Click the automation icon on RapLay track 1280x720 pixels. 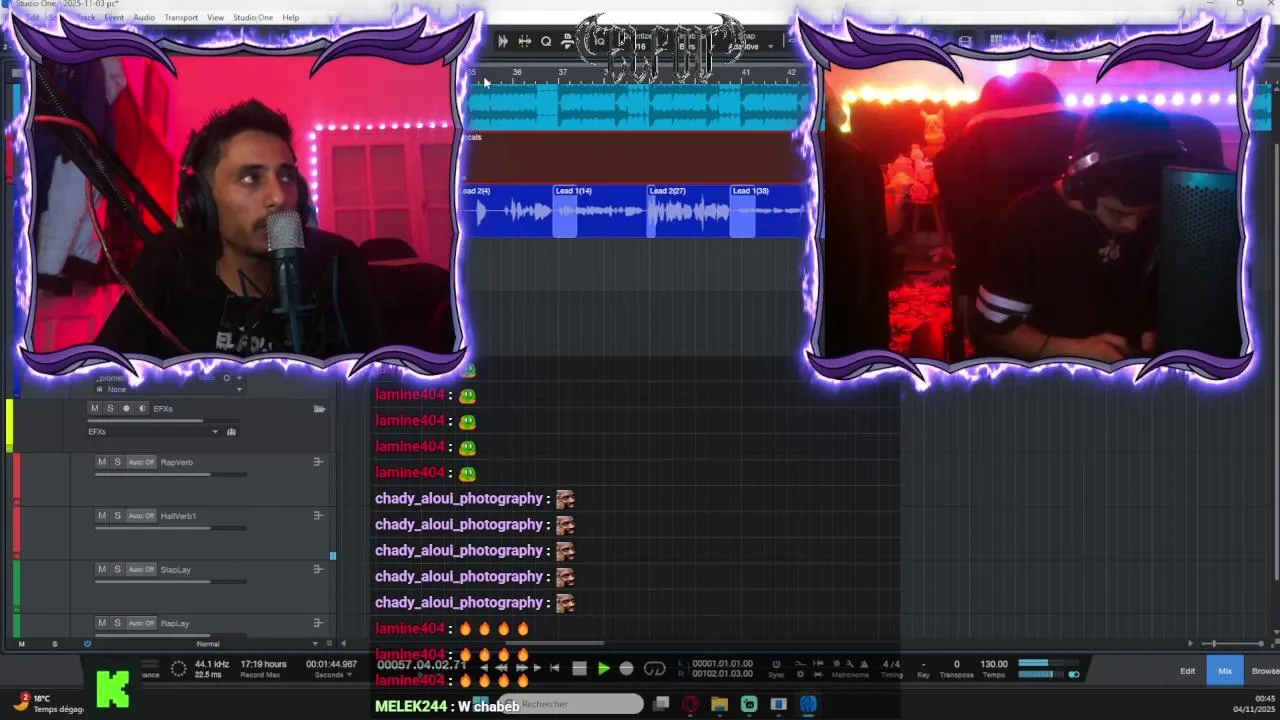318,623
